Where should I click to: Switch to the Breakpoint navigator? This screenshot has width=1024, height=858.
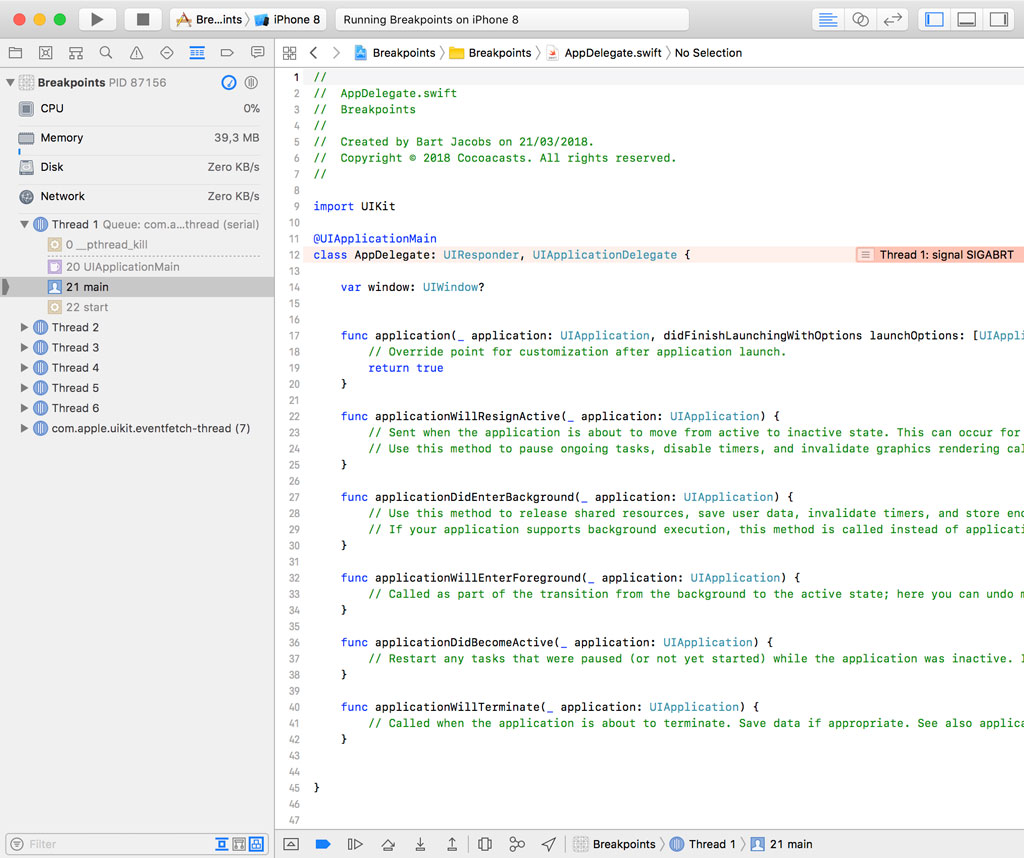click(227, 52)
